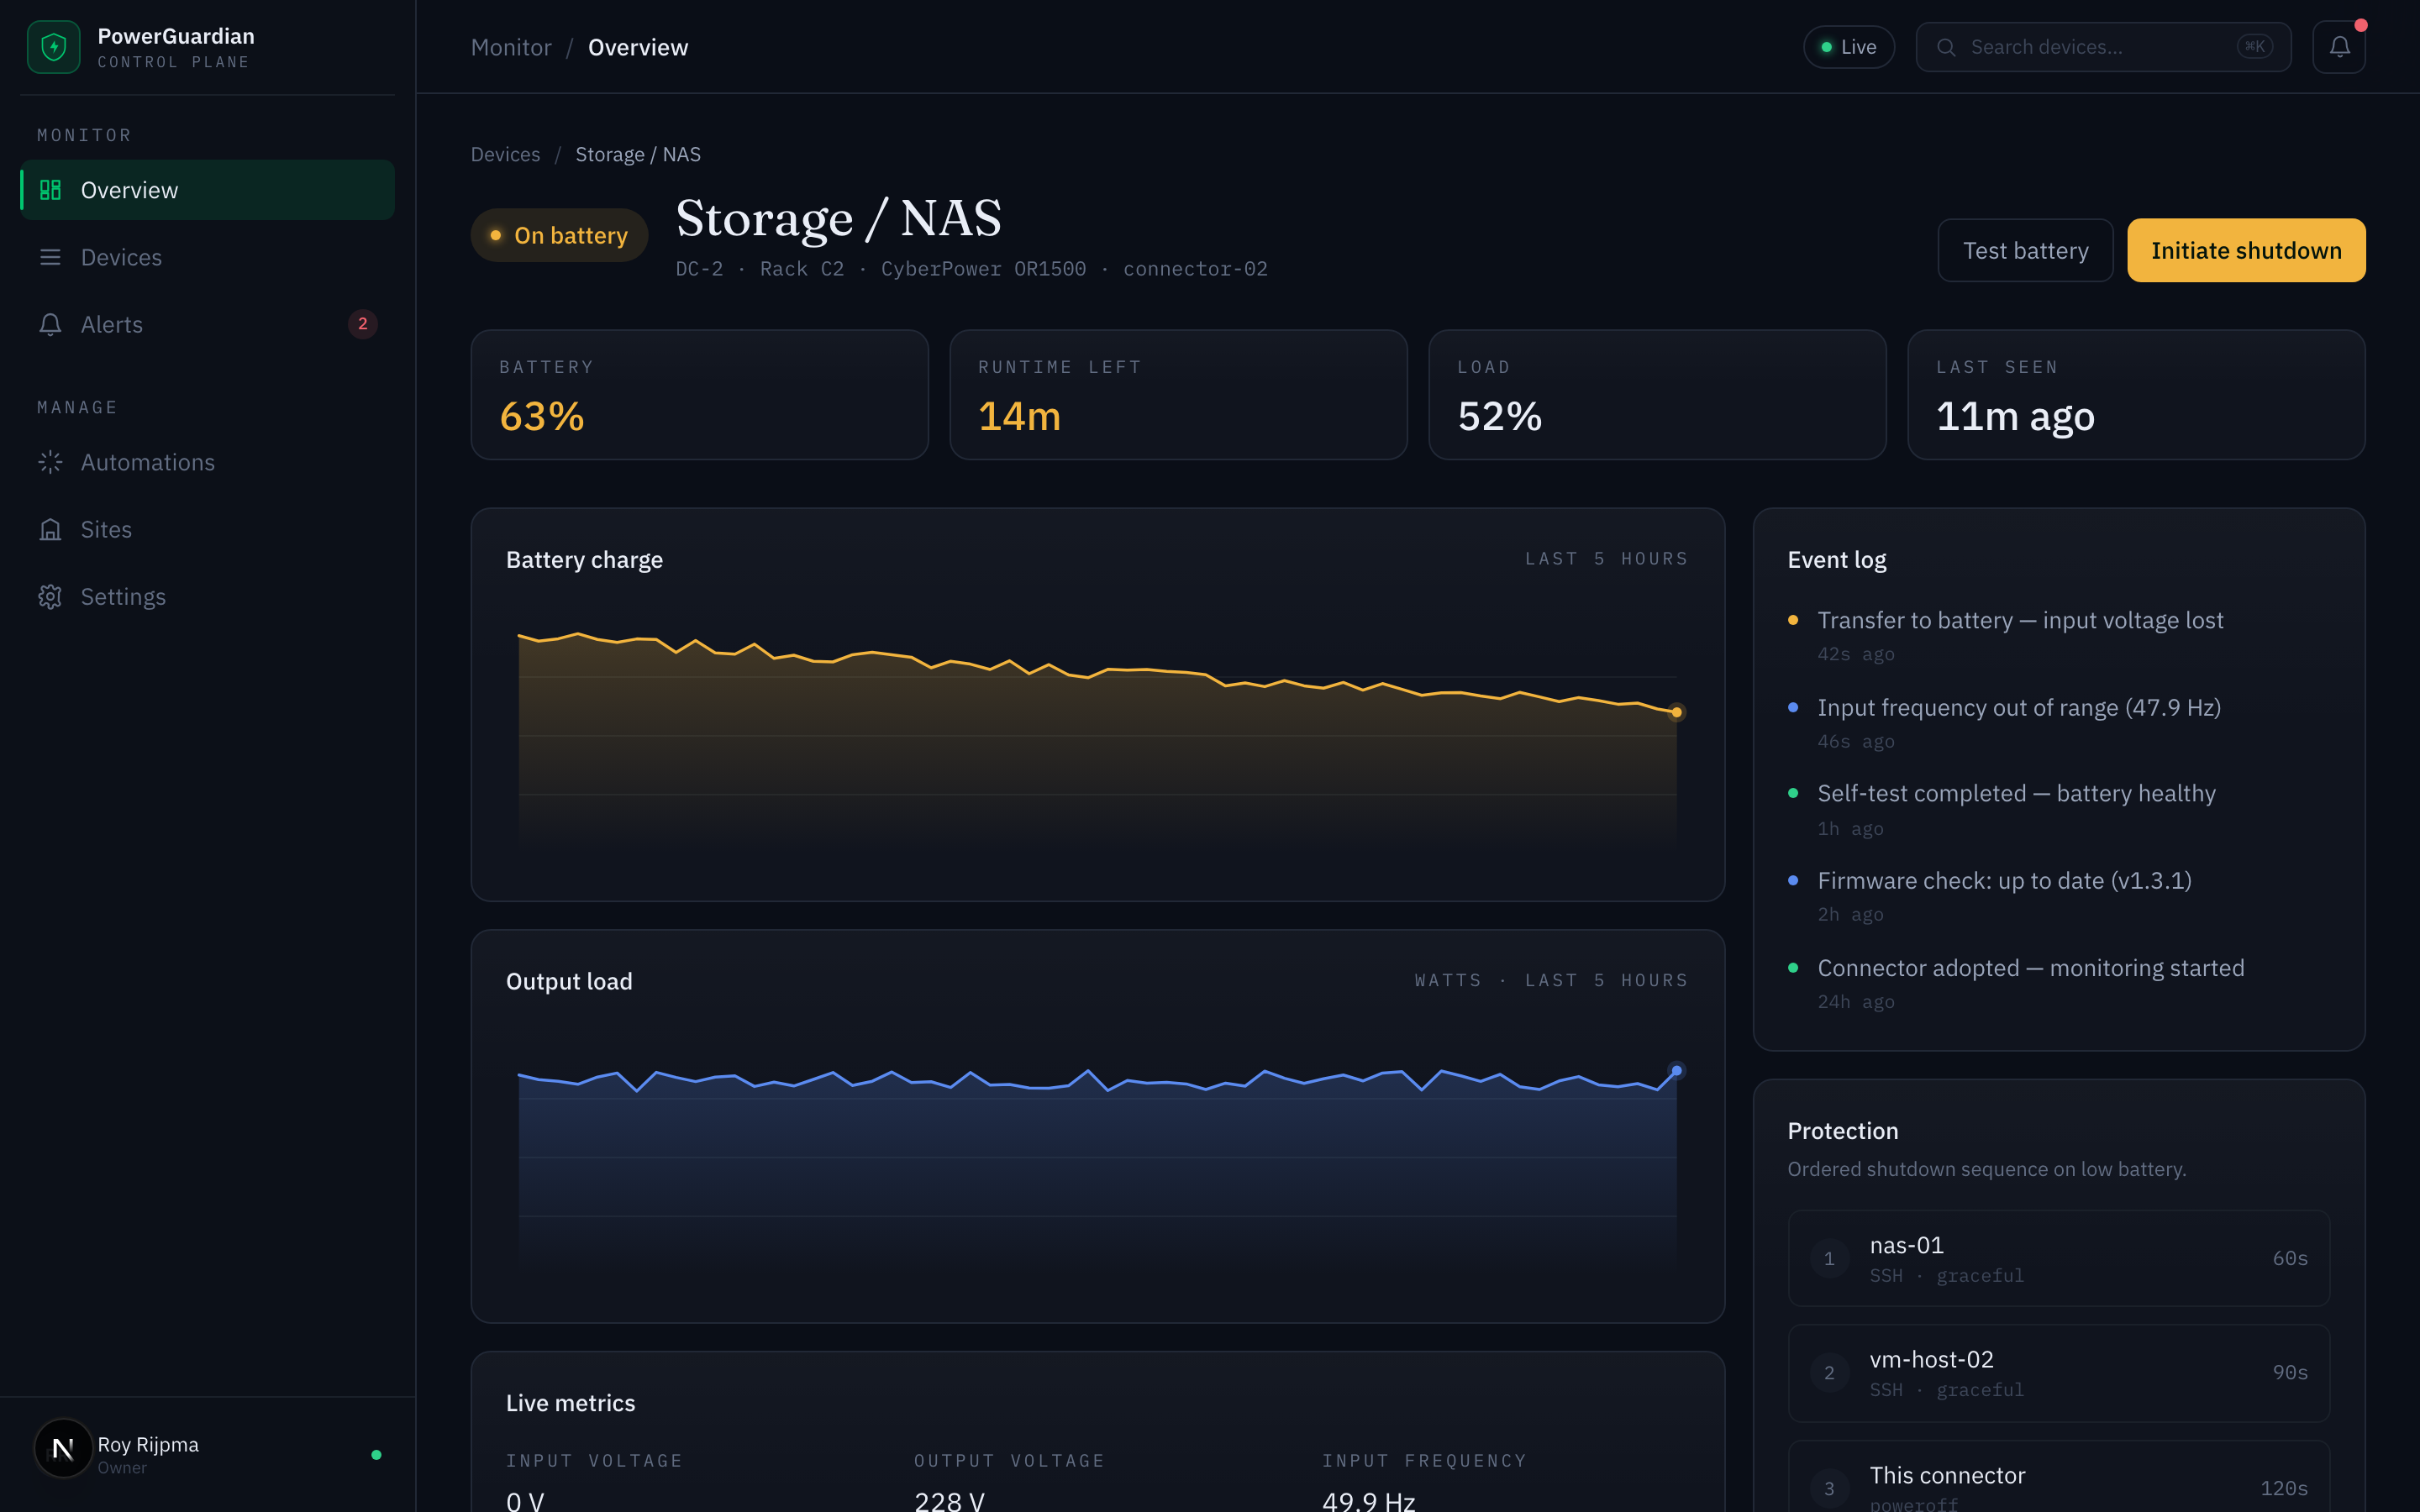Click the Initiate shutdown button
The height and width of the screenshot is (1512, 2420).
[x=2246, y=250]
